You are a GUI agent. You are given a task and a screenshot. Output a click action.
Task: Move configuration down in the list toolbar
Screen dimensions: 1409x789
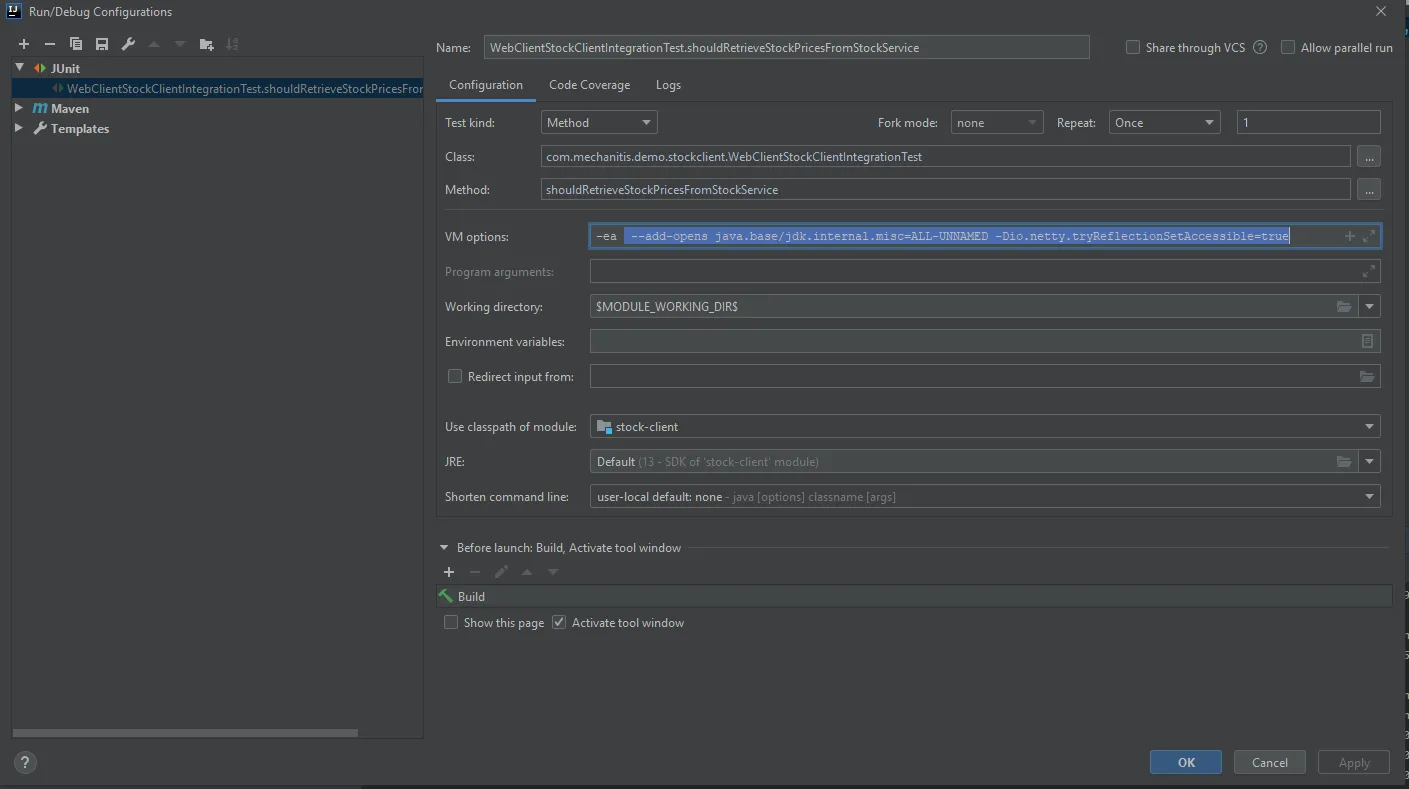pos(180,44)
